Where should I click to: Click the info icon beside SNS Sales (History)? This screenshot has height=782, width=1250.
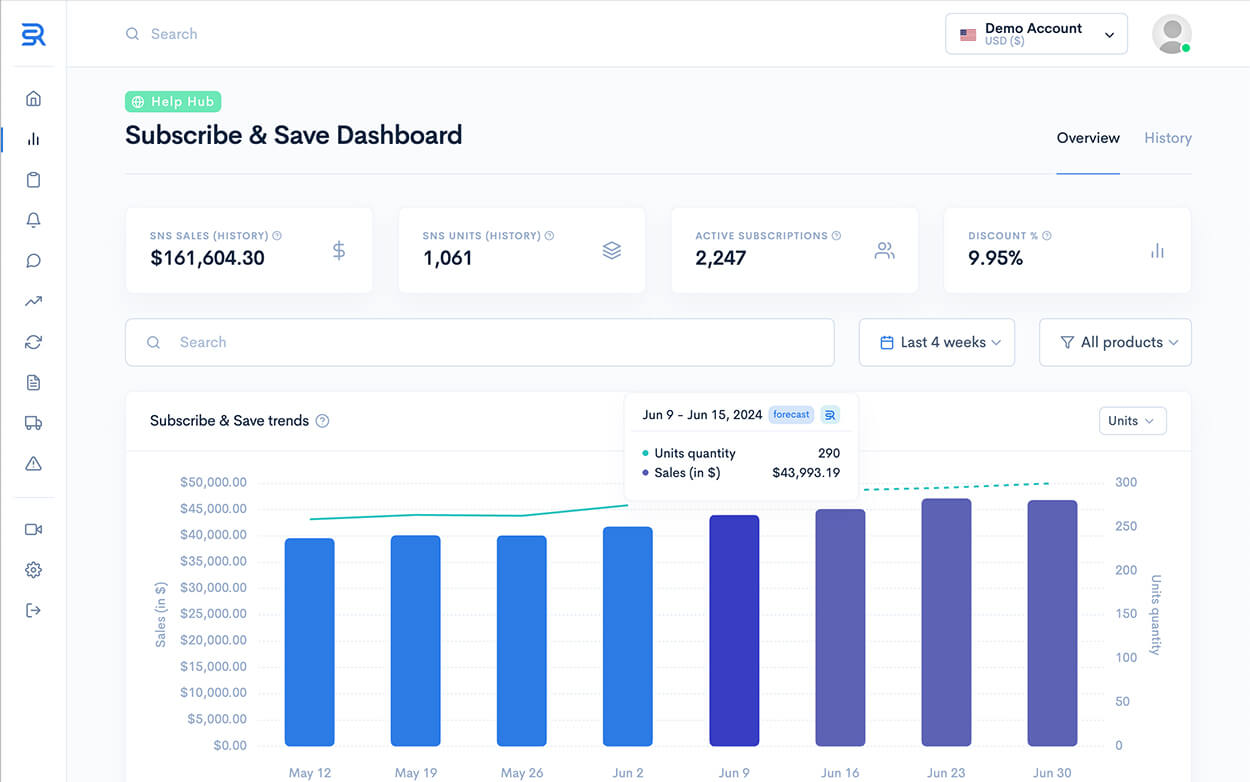(x=277, y=236)
